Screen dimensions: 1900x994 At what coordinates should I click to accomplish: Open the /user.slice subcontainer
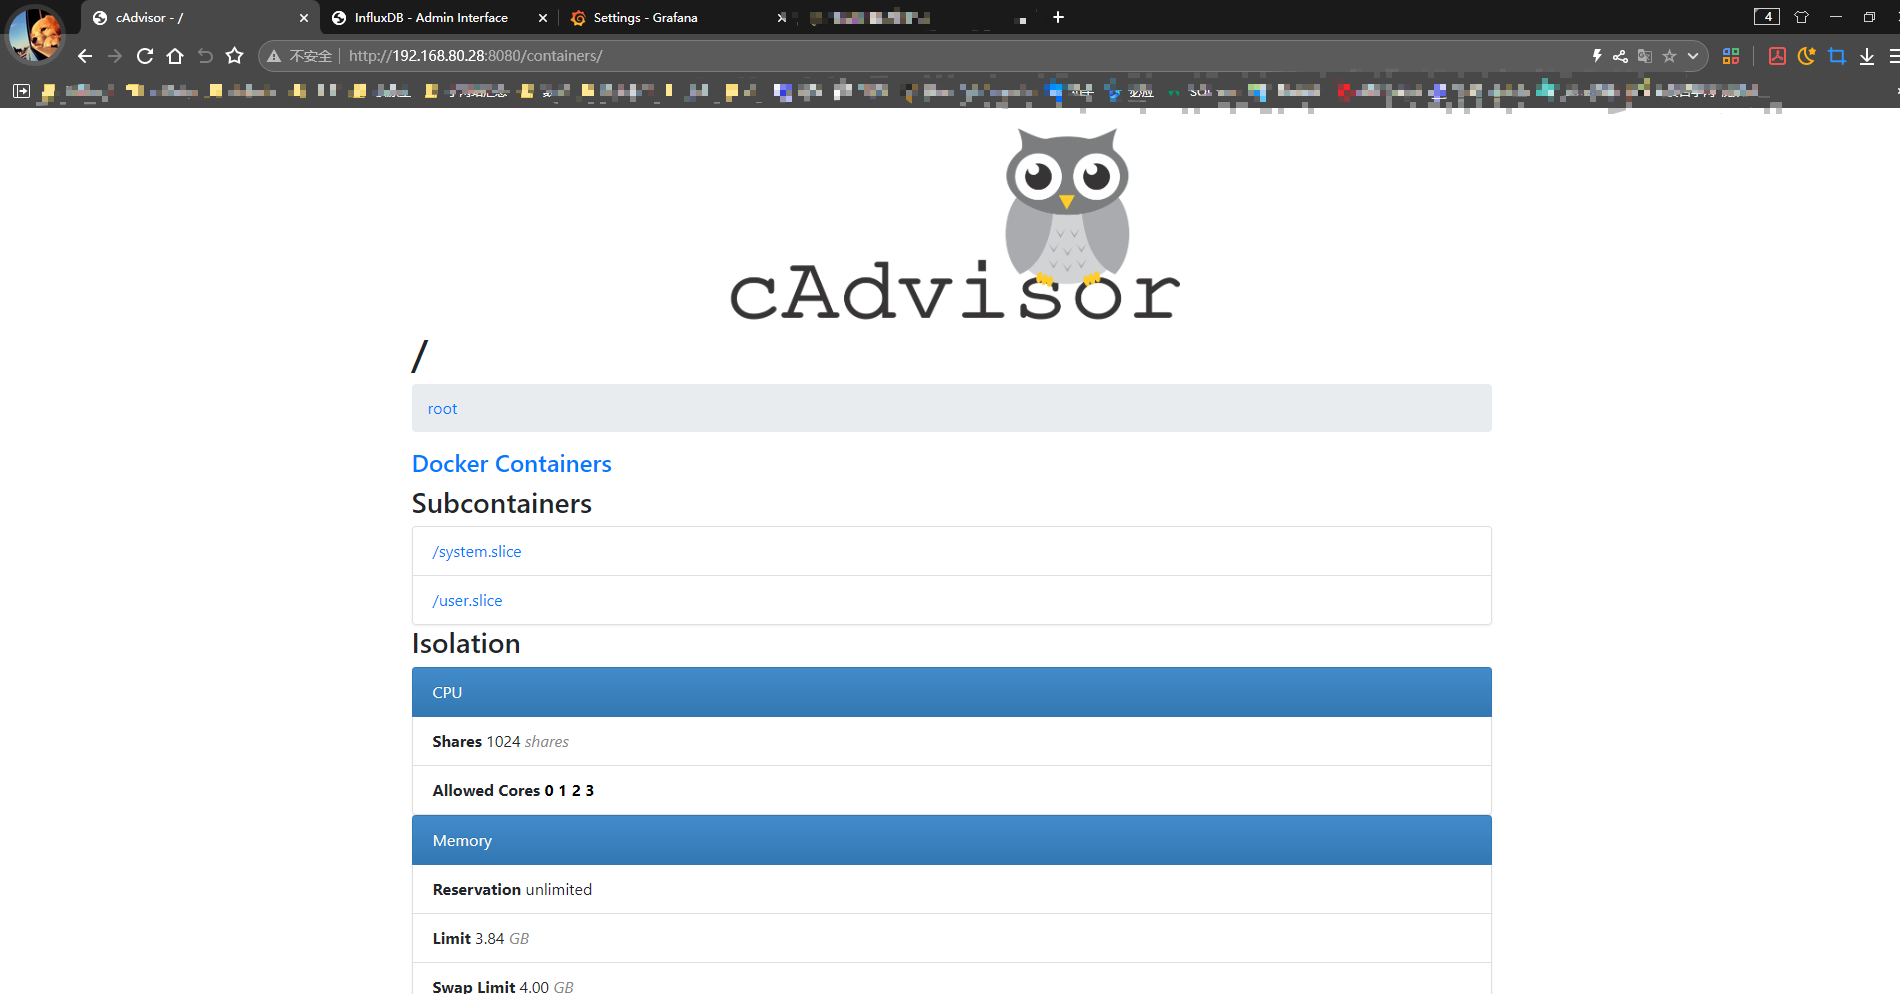(467, 601)
